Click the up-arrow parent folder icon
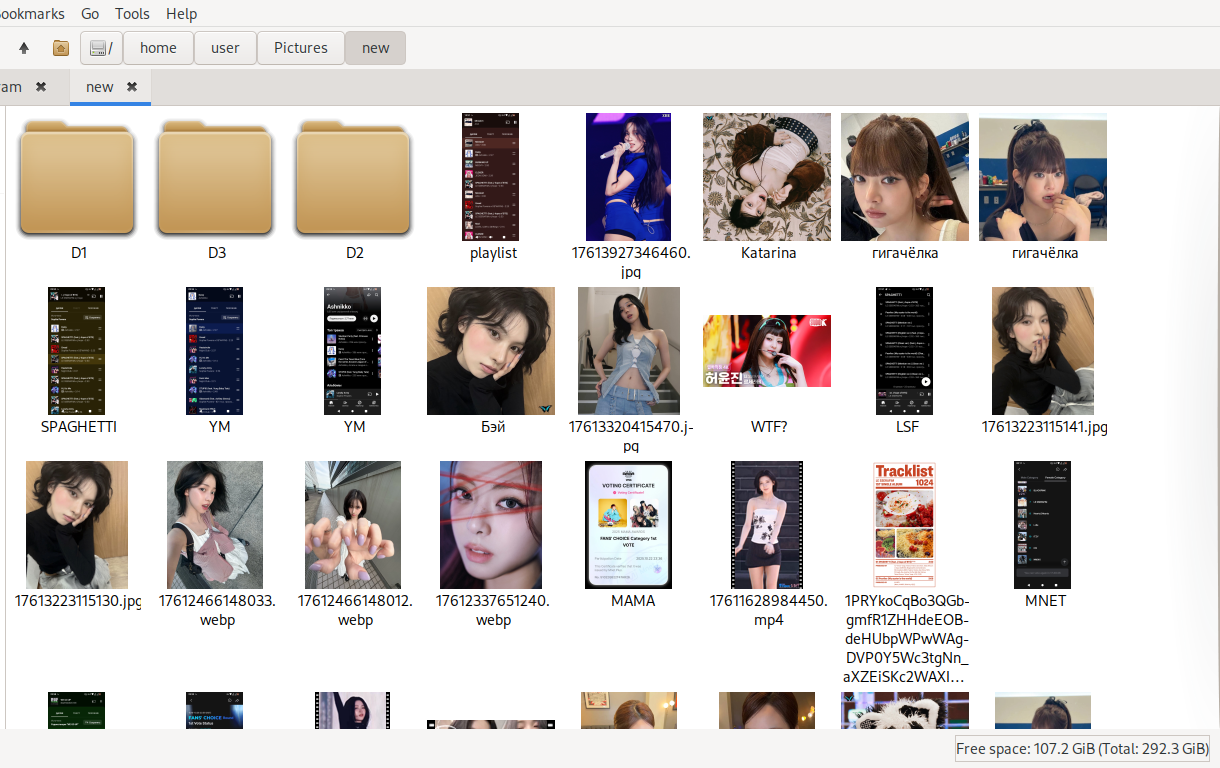This screenshot has width=1220, height=768. click(x=24, y=48)
